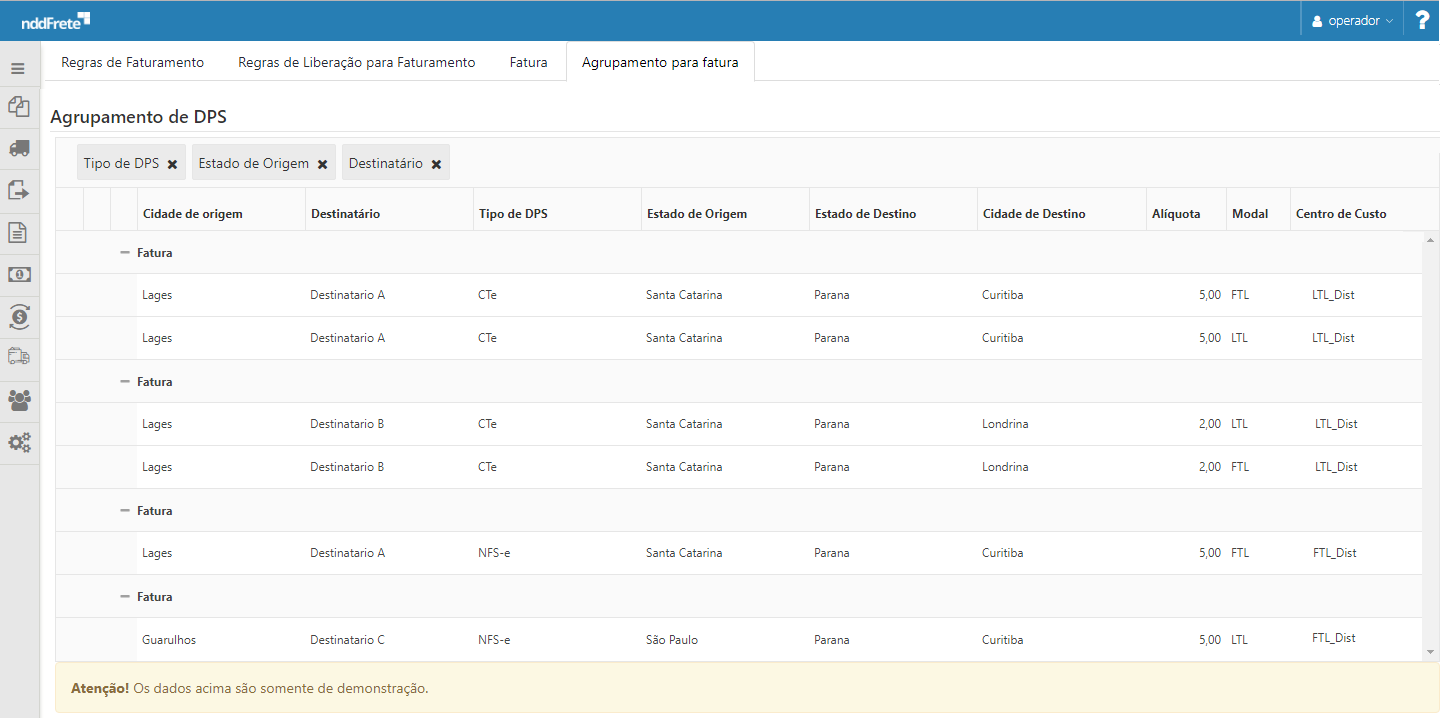Image resolution: width=1441 pixels, height=718 pixels.
Task: Open the settings gears sidebar icon
Action: [x=18, y=442]
